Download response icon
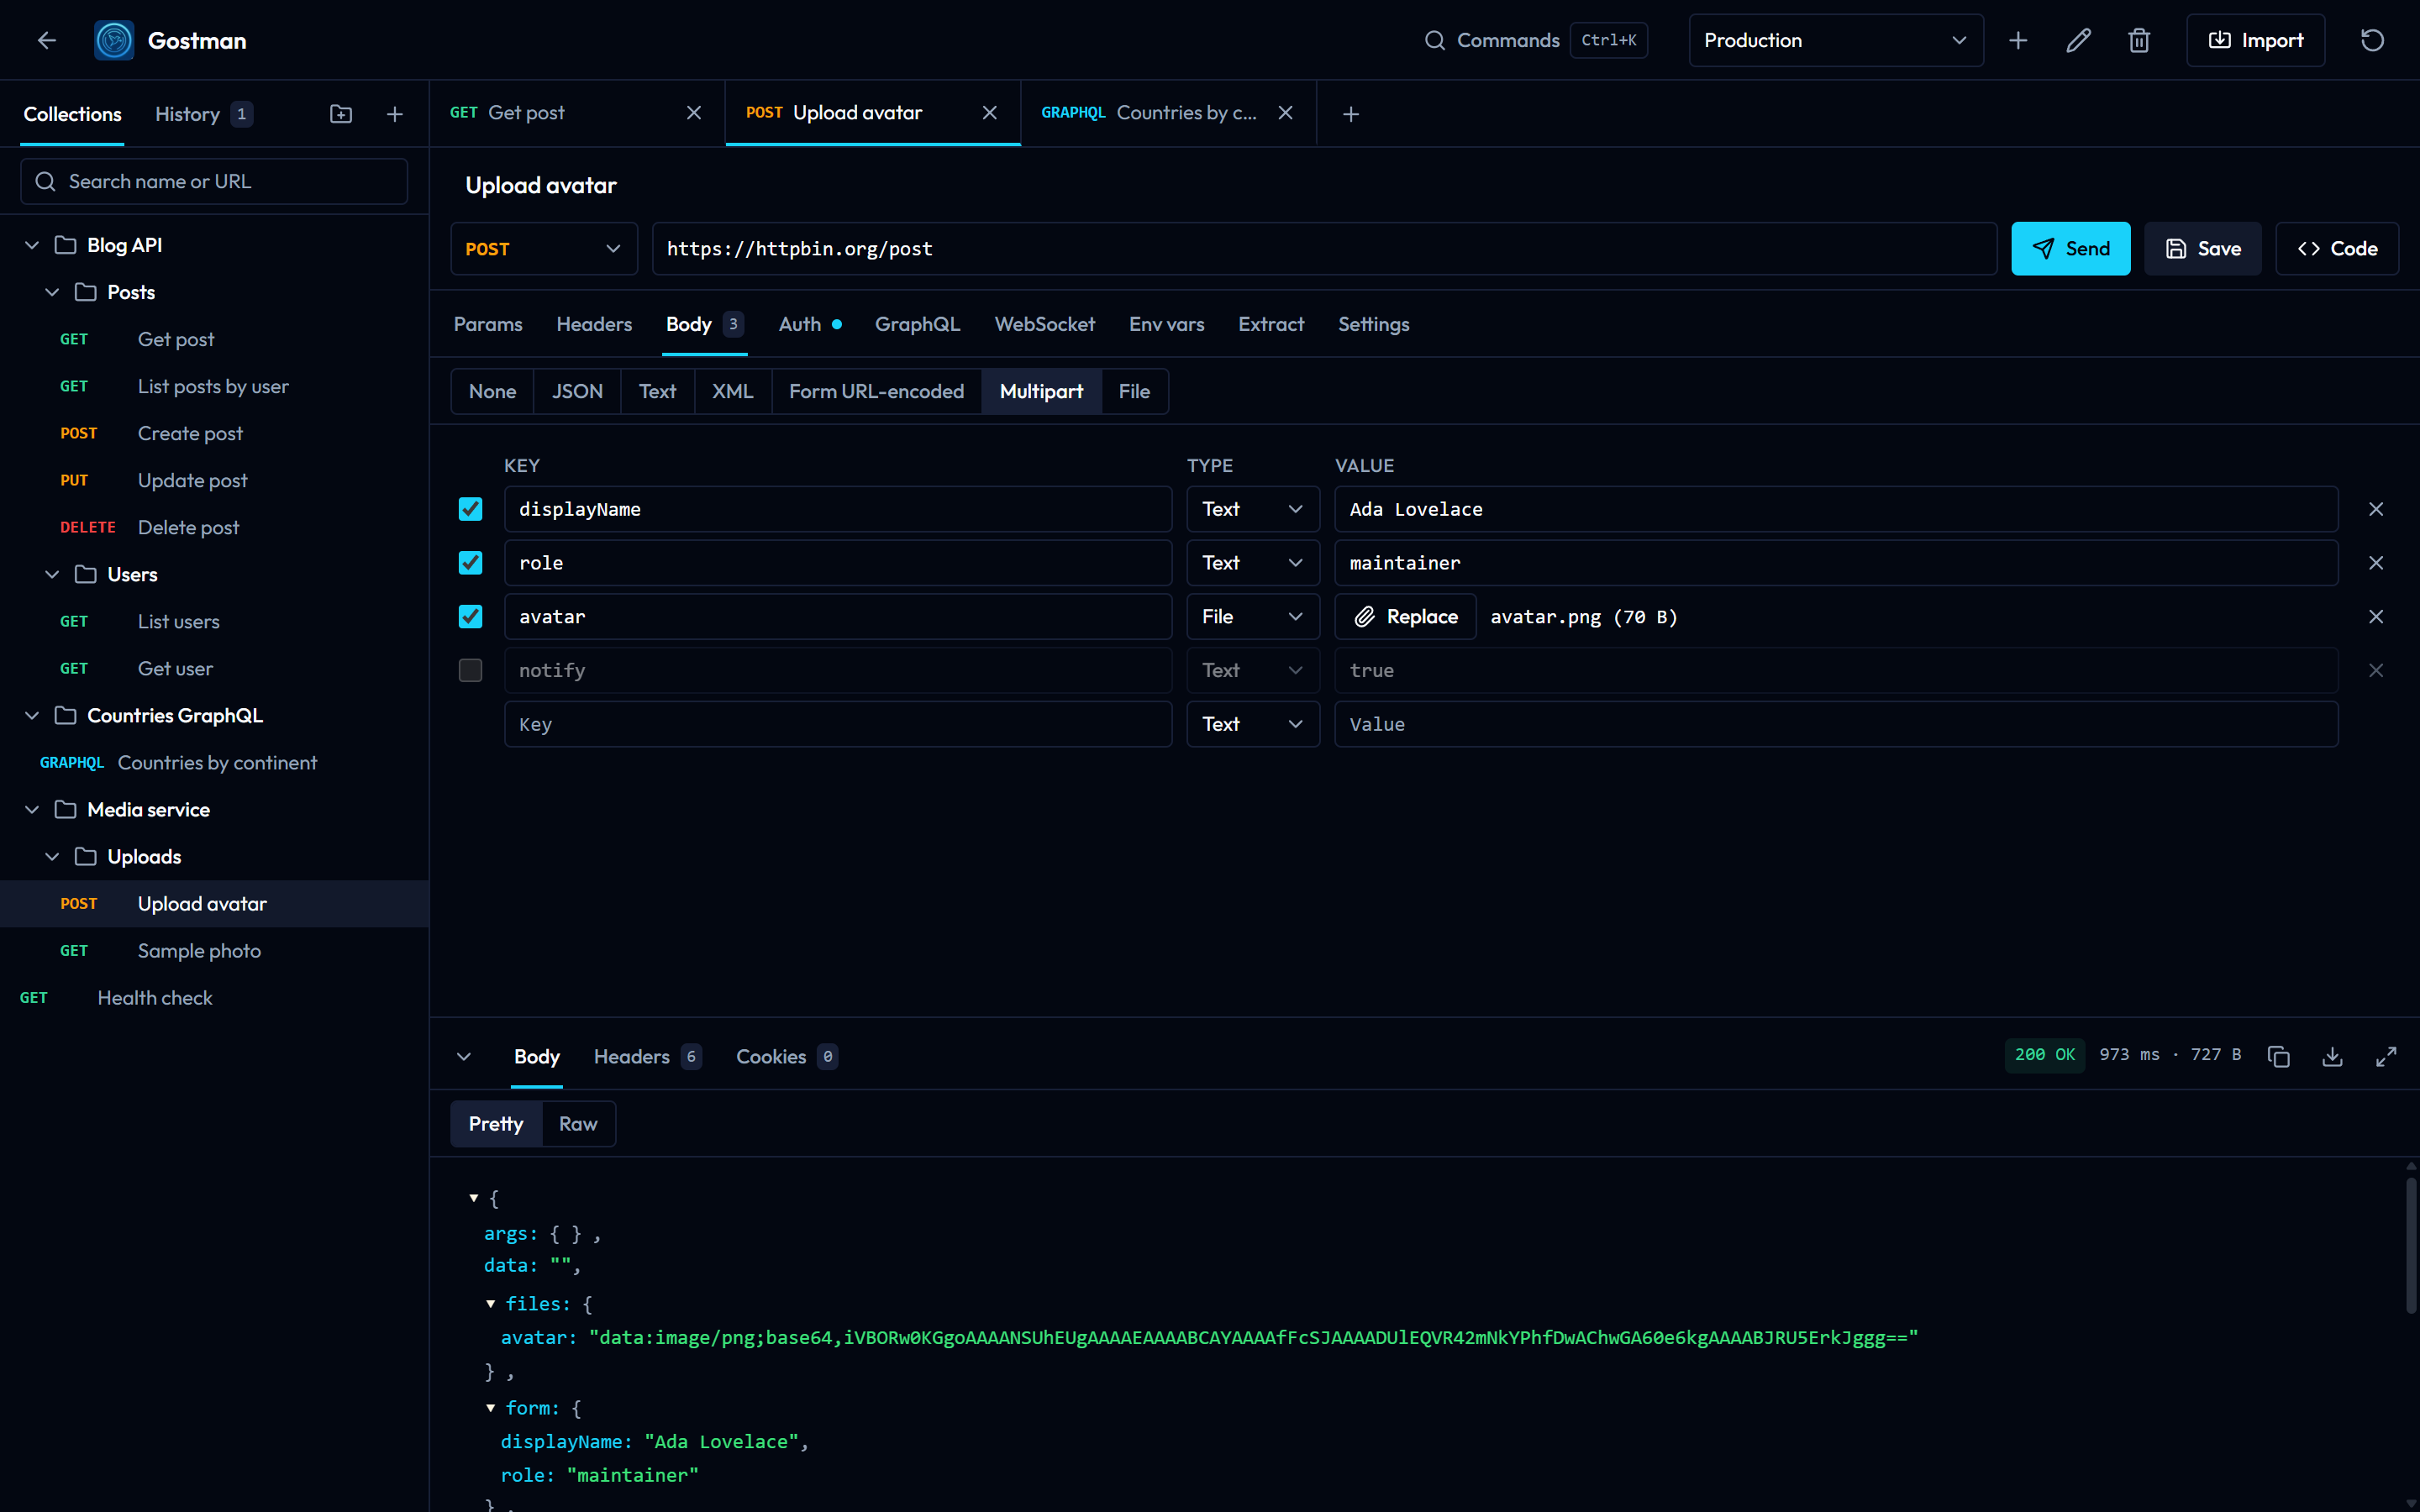 (x=2332, y=1056)
